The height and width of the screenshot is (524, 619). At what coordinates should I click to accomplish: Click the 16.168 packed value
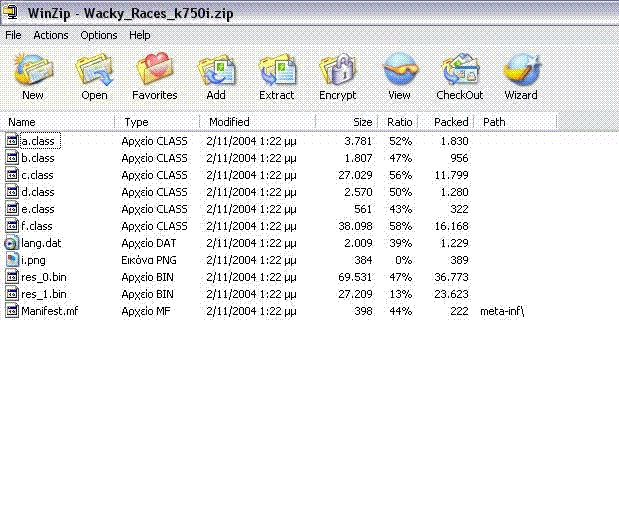point(452,226)
